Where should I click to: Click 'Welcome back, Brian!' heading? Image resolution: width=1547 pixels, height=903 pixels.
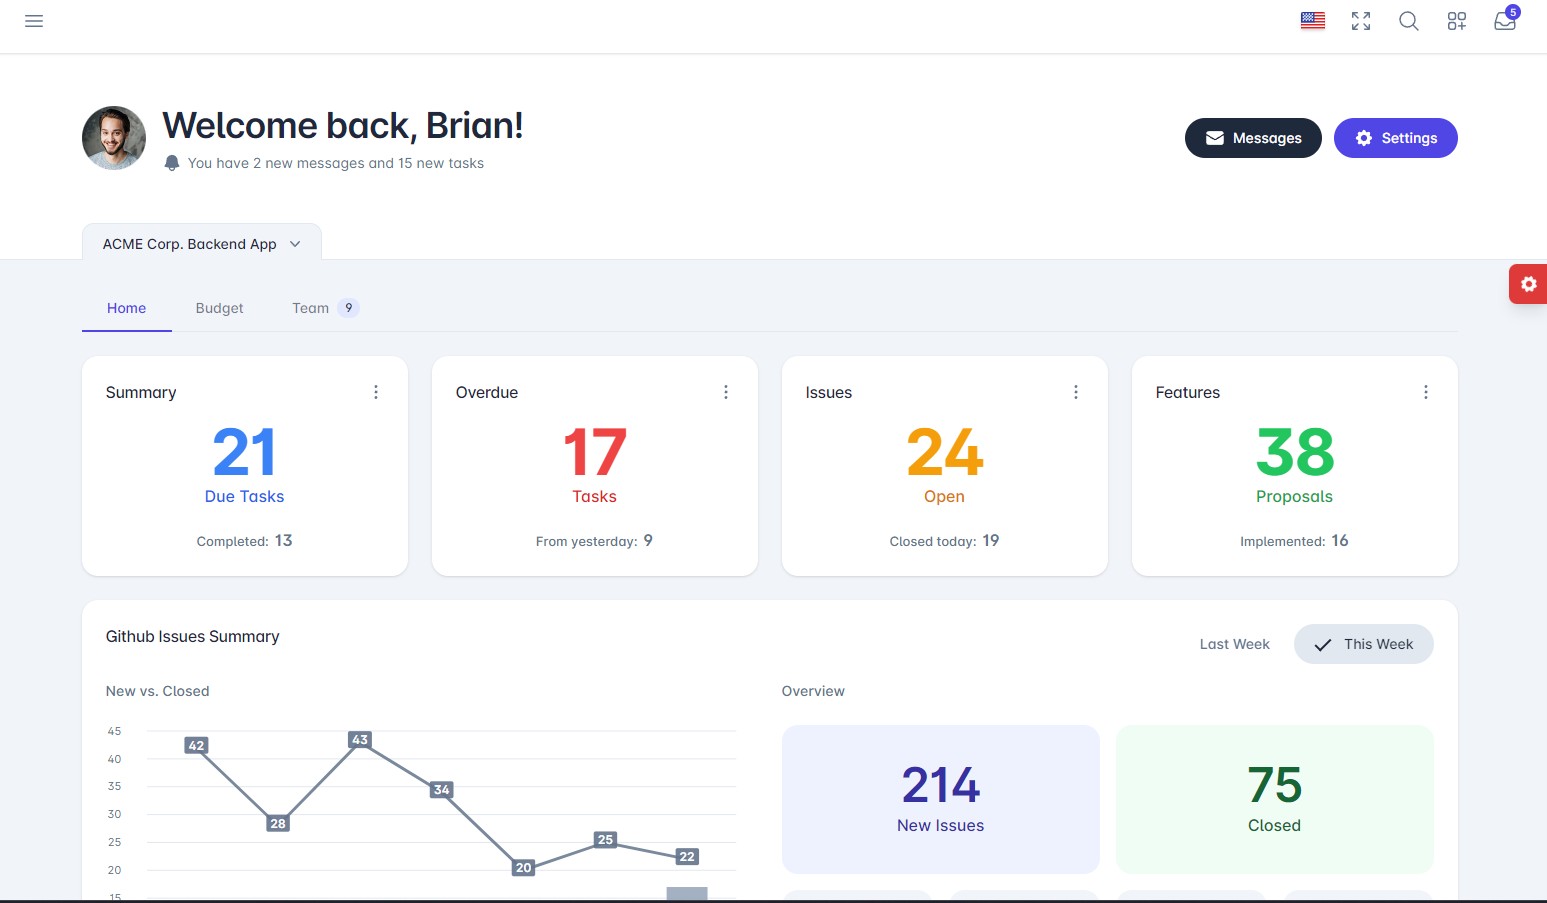[343, 126]
